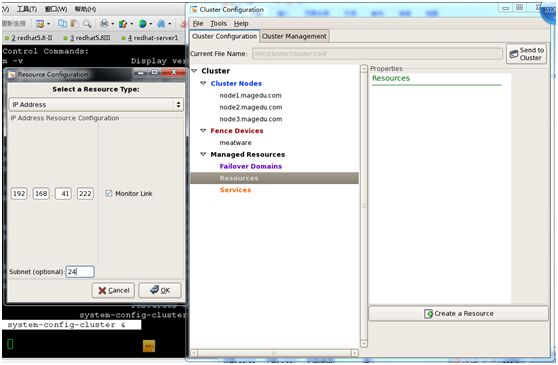Click the horizontal scrollbar right arrow
This screenshot has height=365, width=558.
(355, 353)
